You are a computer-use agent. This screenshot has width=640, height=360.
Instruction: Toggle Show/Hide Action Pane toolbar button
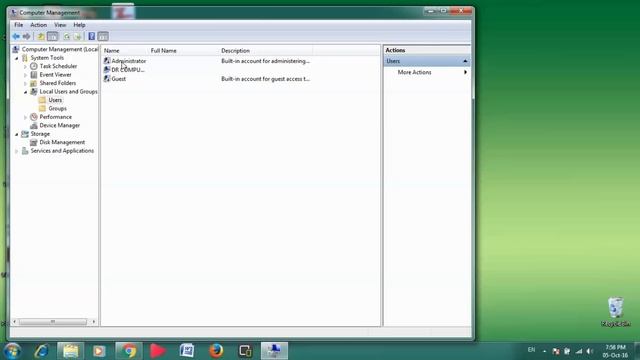click(103, 36)
